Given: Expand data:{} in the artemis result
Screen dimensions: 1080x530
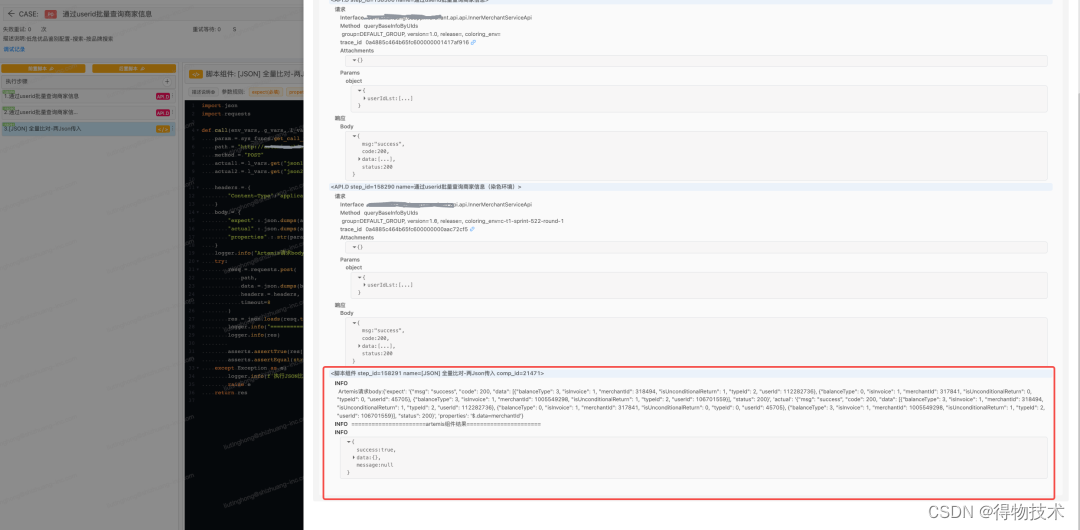Looking at the screenshot, I should pyautogui.click(x=354, y=457).
